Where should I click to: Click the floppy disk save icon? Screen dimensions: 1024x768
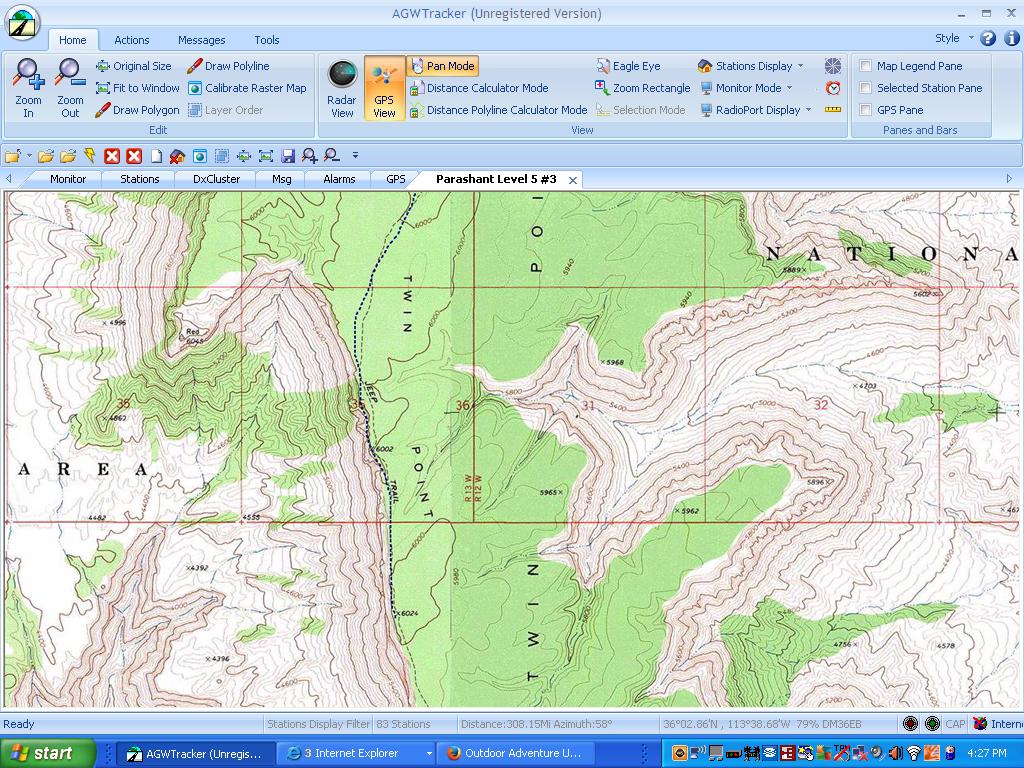pos(288,156)
